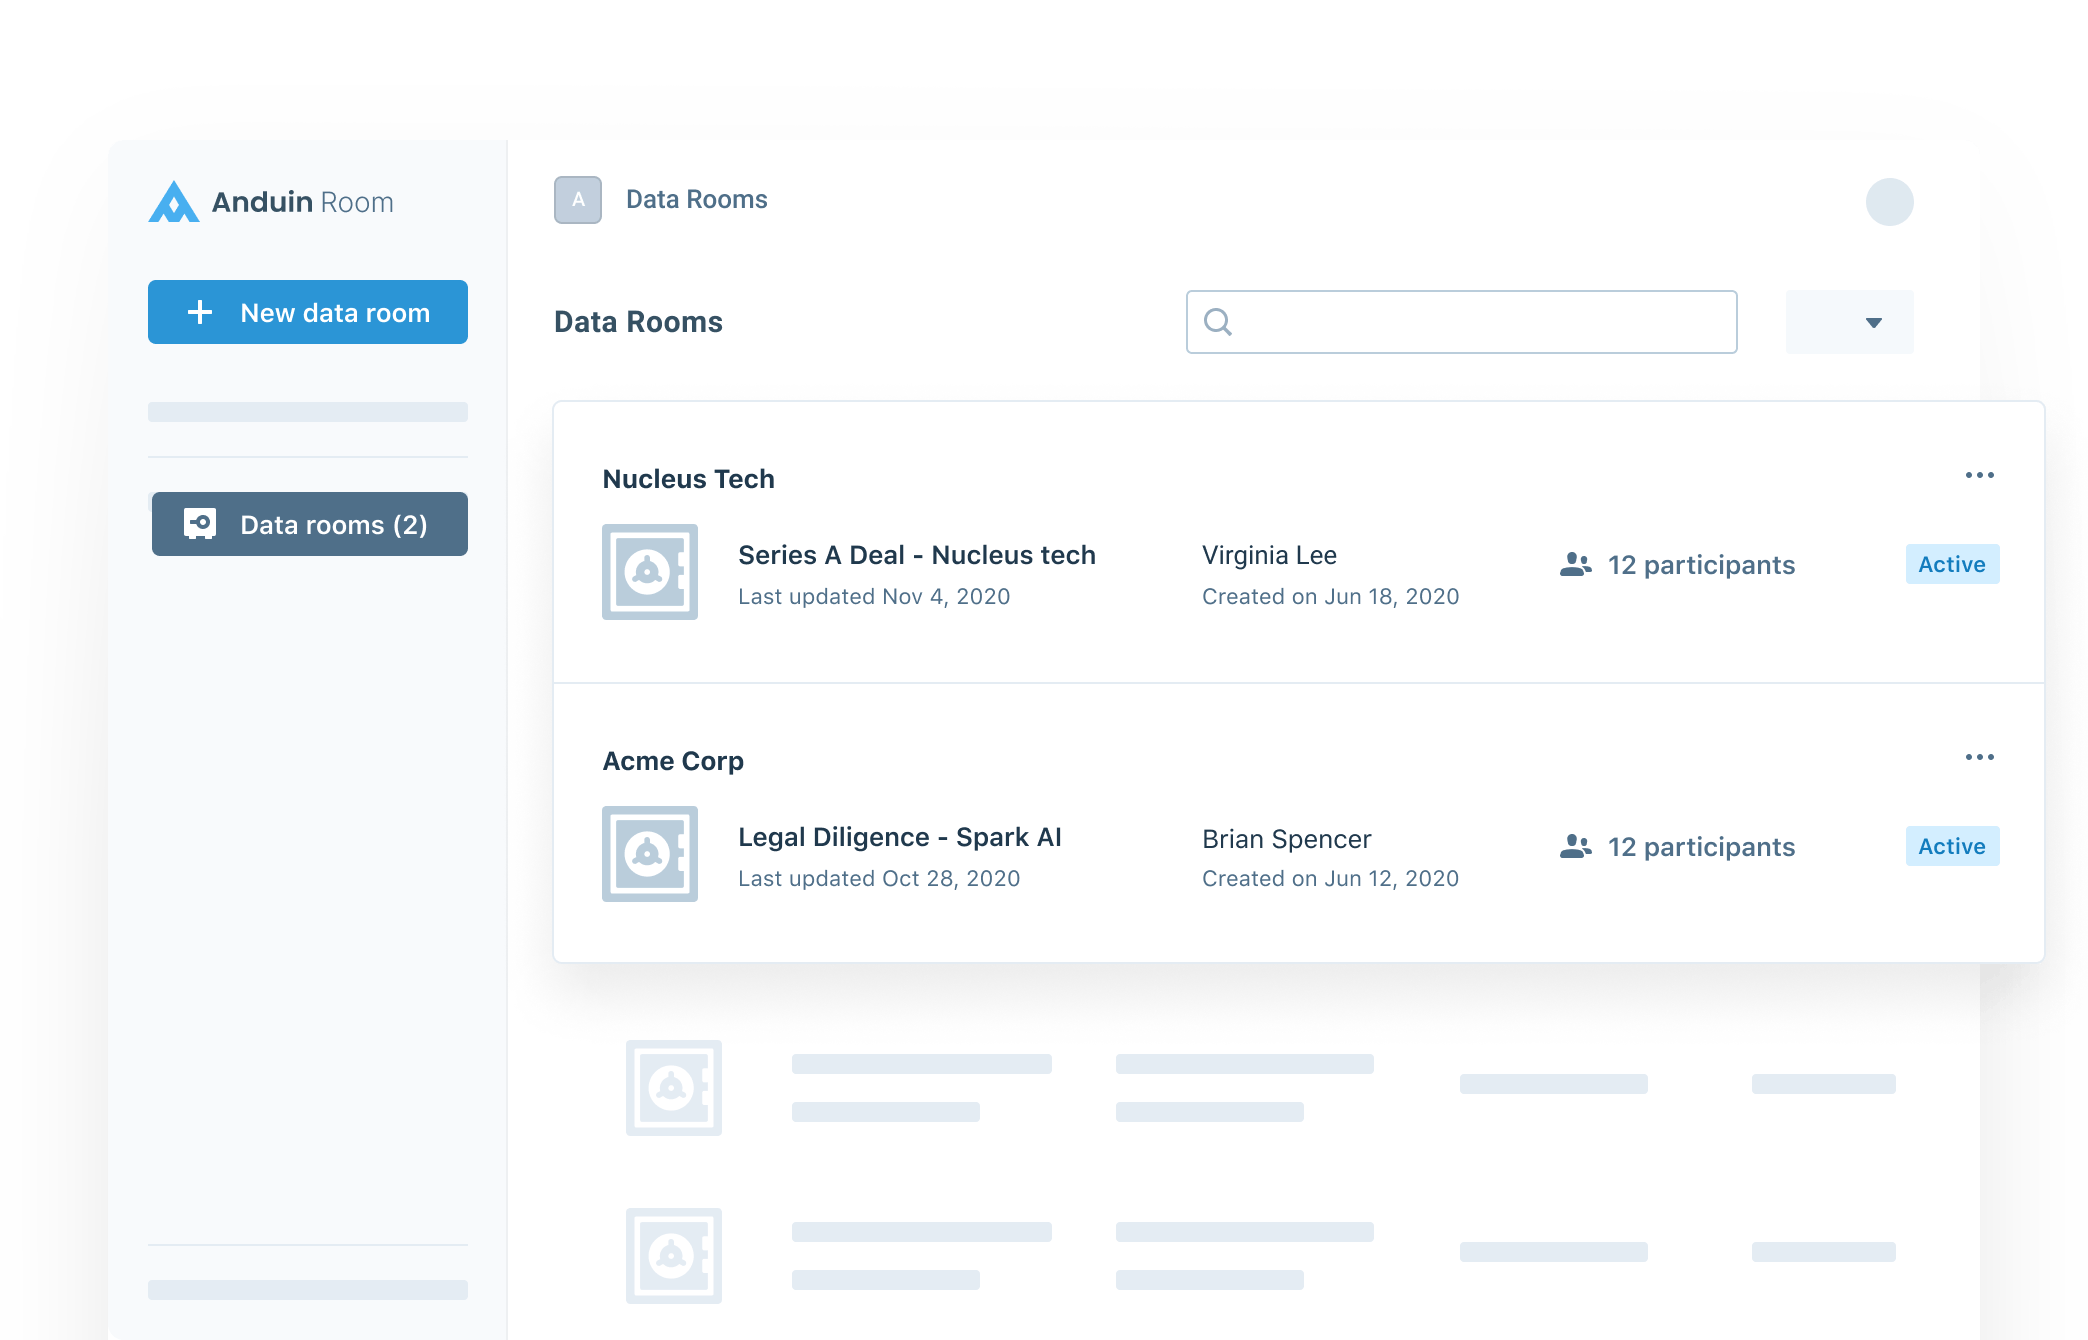Click participants icon in Nucleus Tech row
The height and width of the screenshot is (1340, 2088).
(1575, 565)
